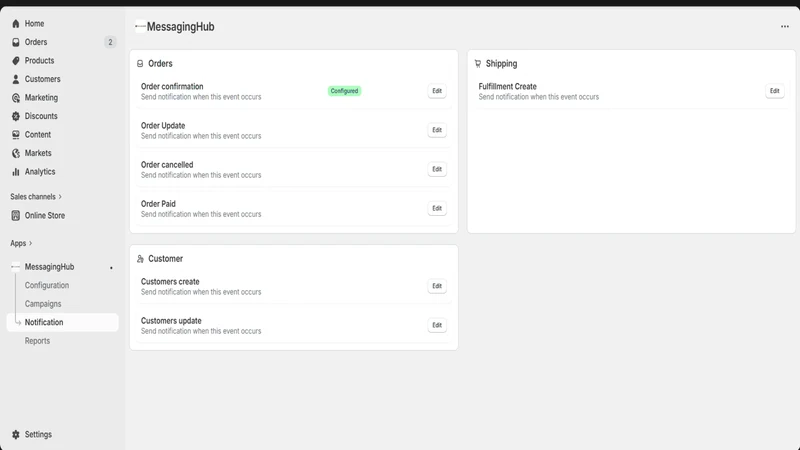Select the Notification sub-item
The width and height of the screenshot is (800, 450).
point(62,322)
